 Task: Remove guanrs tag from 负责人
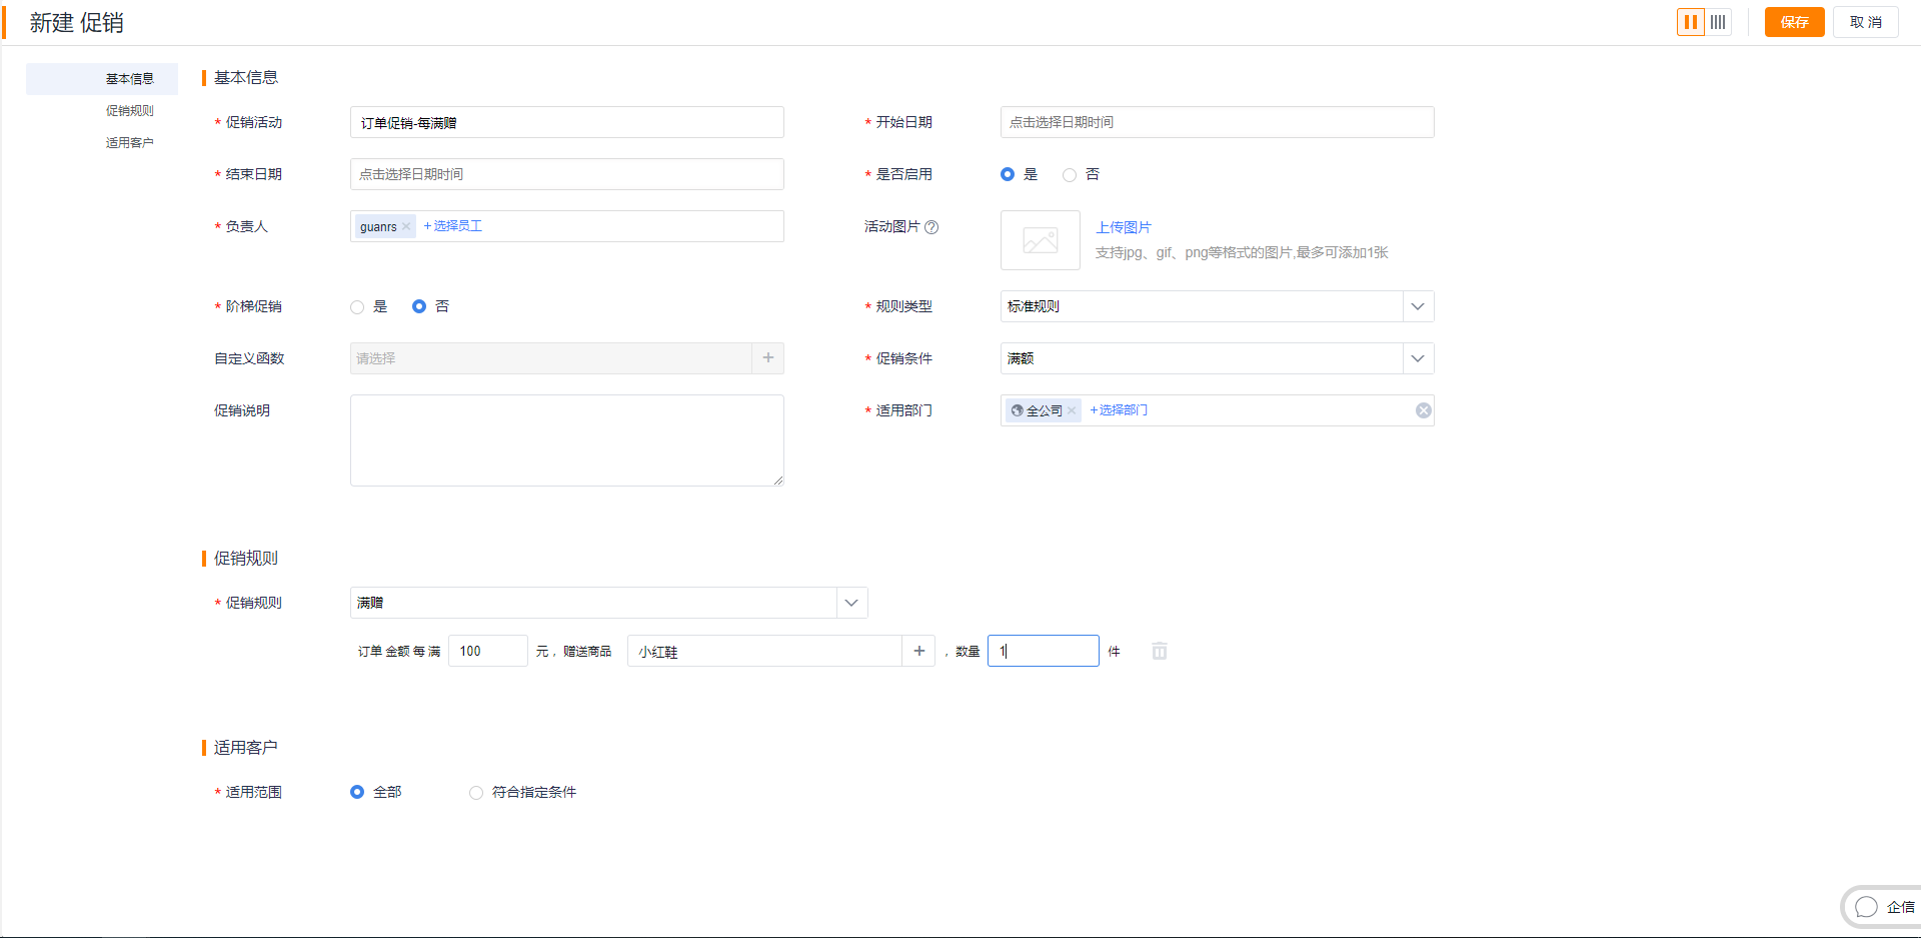[x=407, y=227]
